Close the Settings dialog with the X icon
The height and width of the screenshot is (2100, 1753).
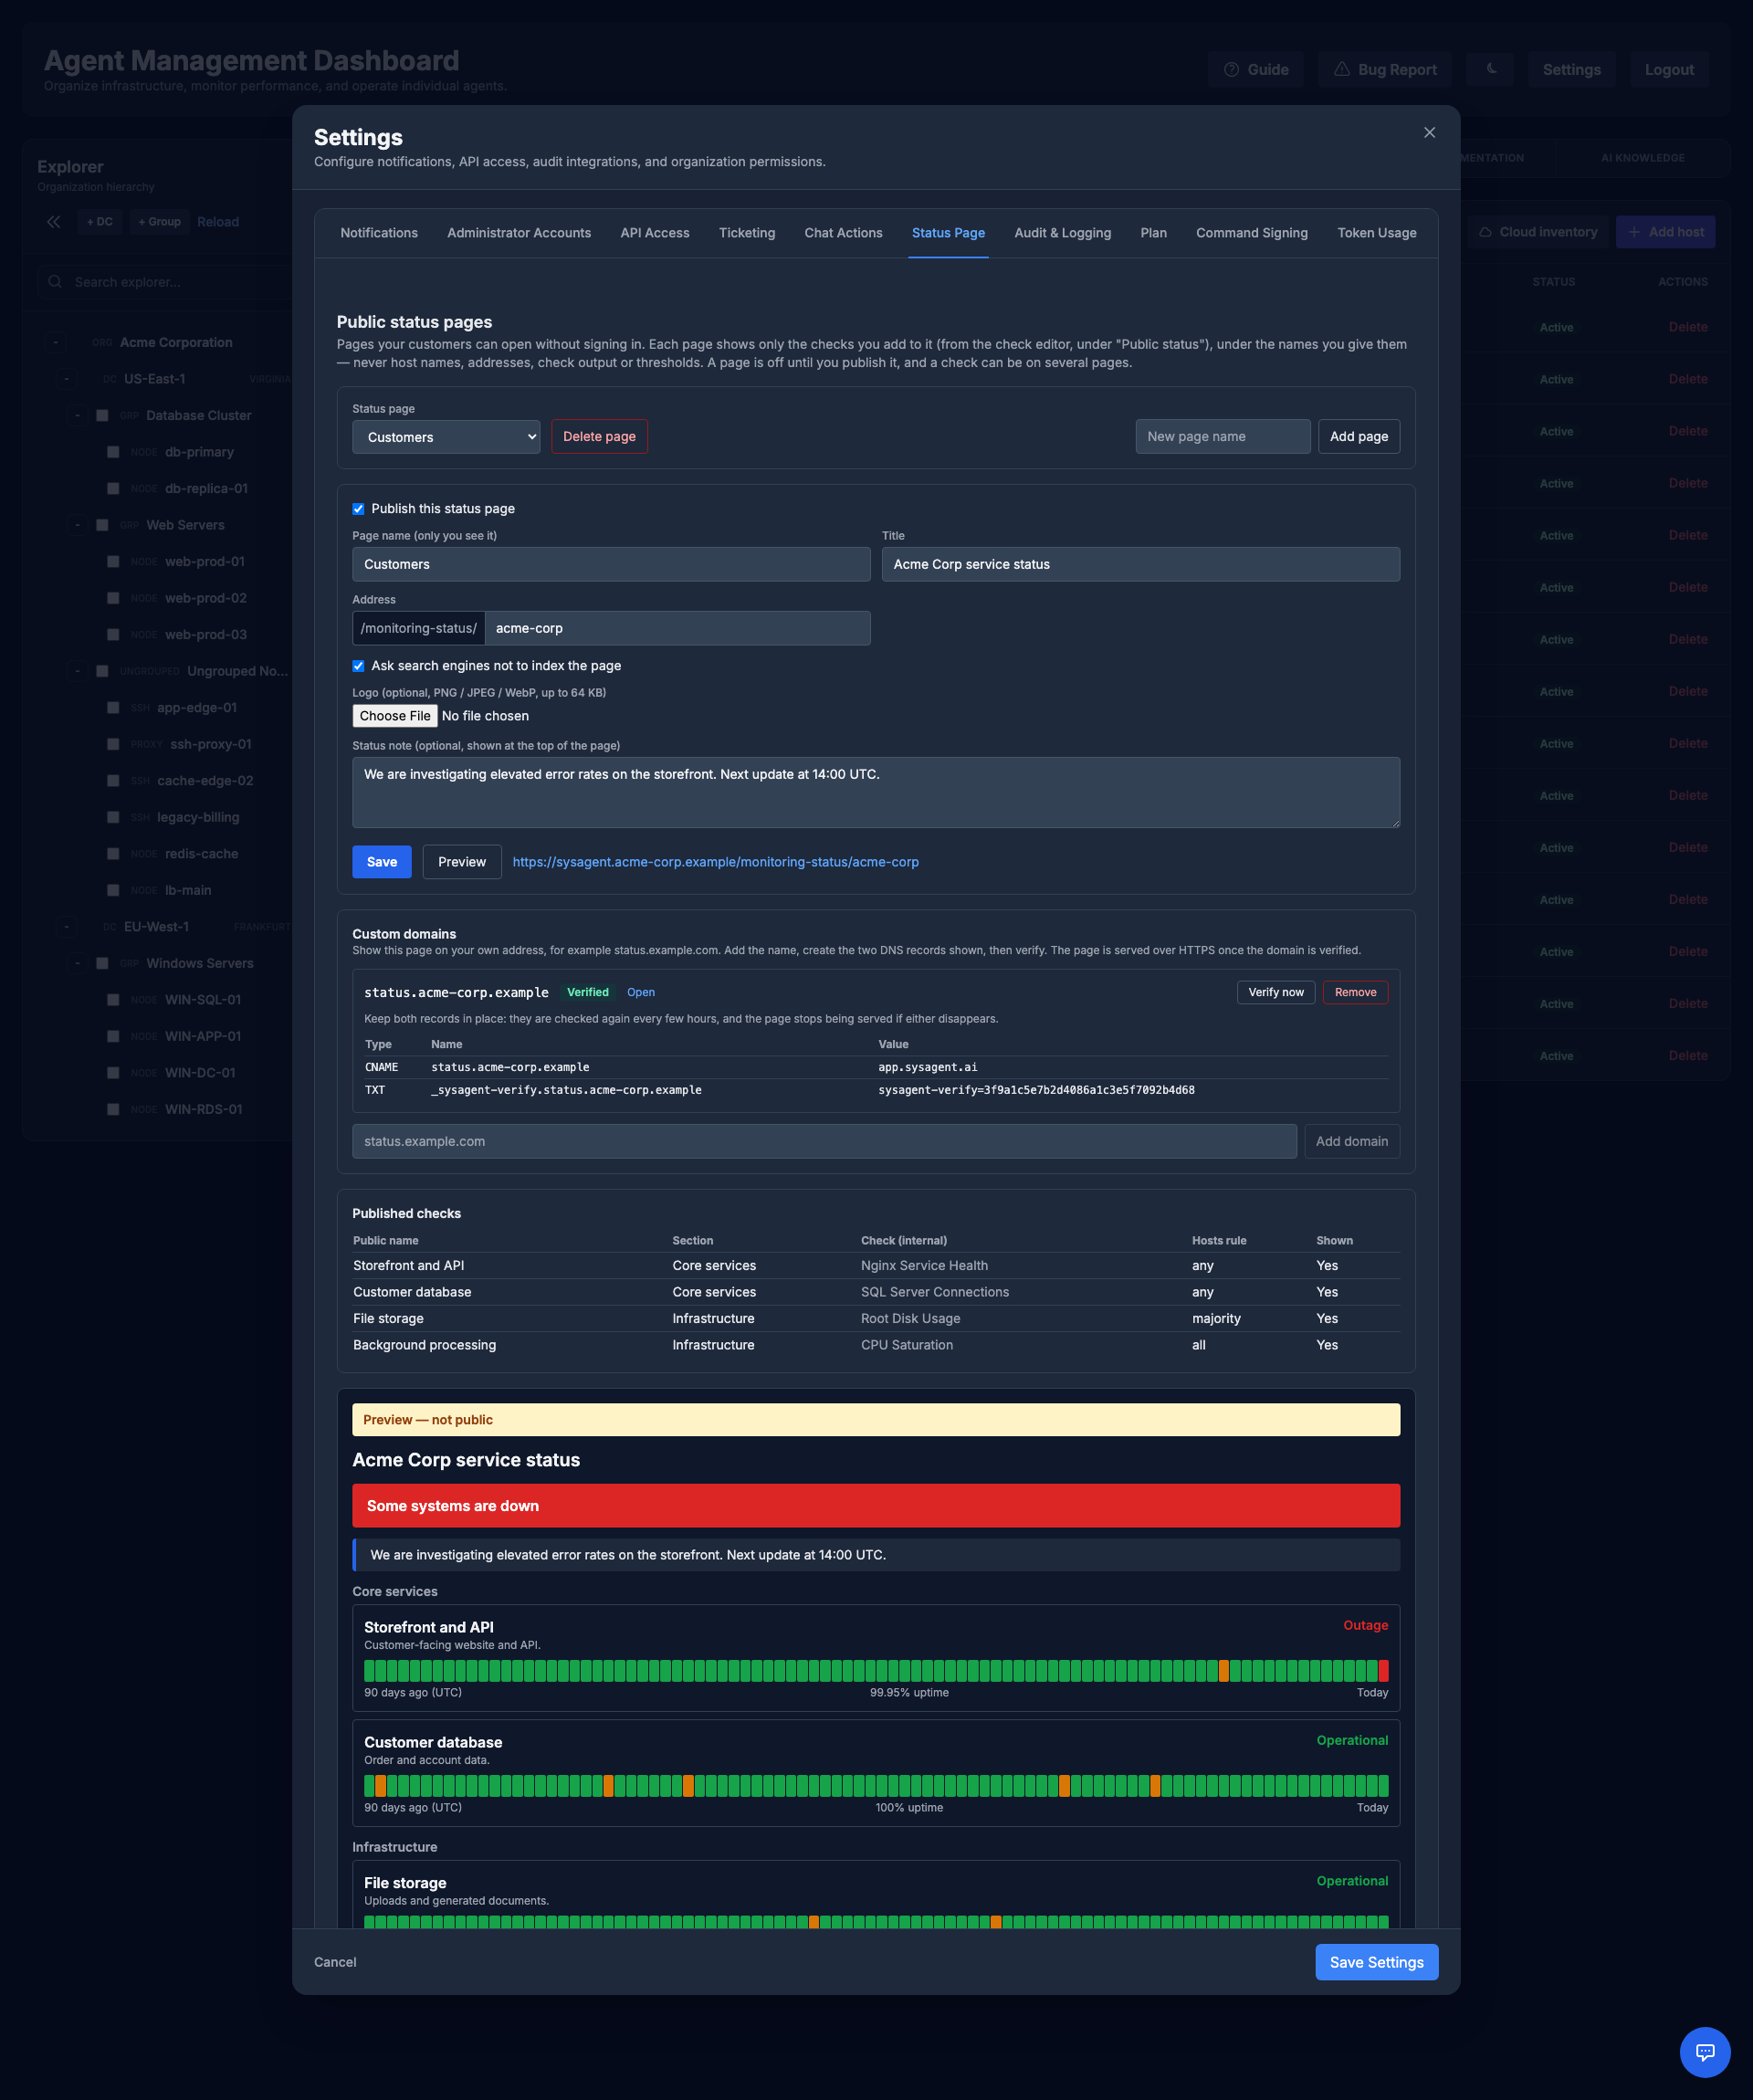click(x=1429, y=132)
